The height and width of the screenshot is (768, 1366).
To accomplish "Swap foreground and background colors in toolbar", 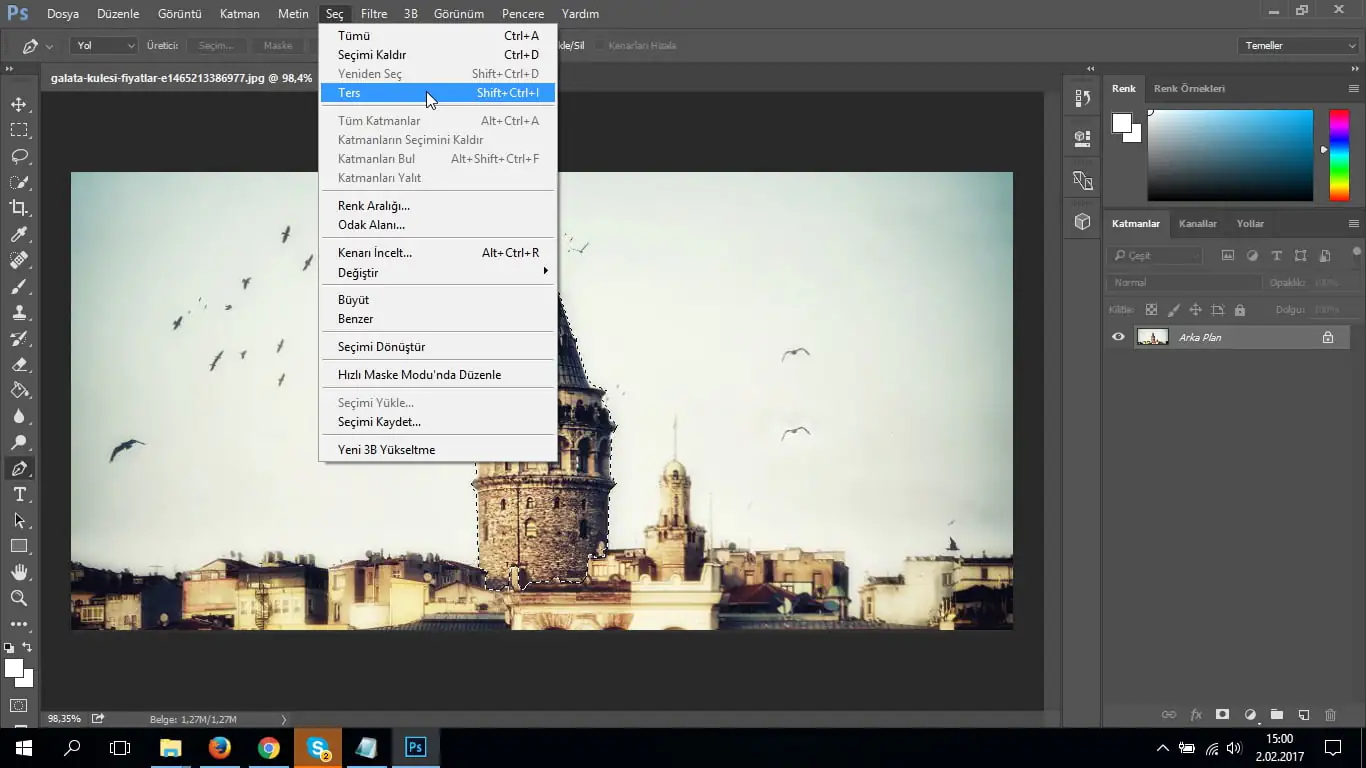I will (27, 648).
